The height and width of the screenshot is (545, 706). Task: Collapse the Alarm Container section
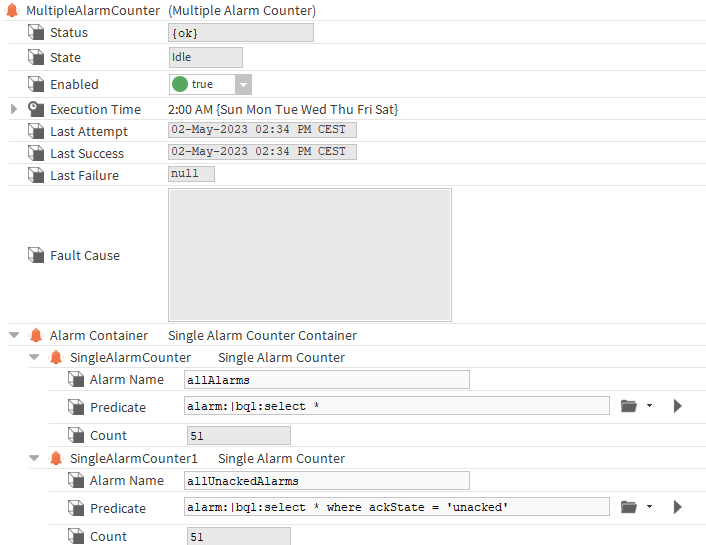[x=14, y=336]
